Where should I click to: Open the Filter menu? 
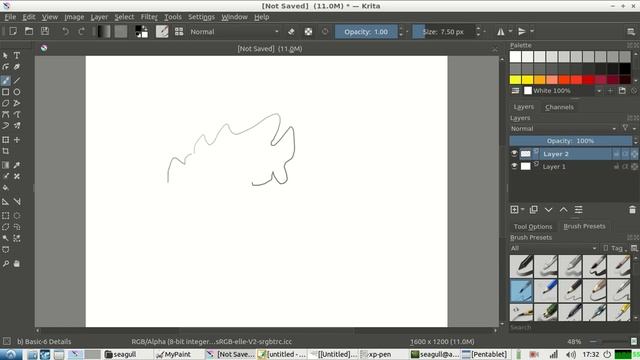coord(149,17)
